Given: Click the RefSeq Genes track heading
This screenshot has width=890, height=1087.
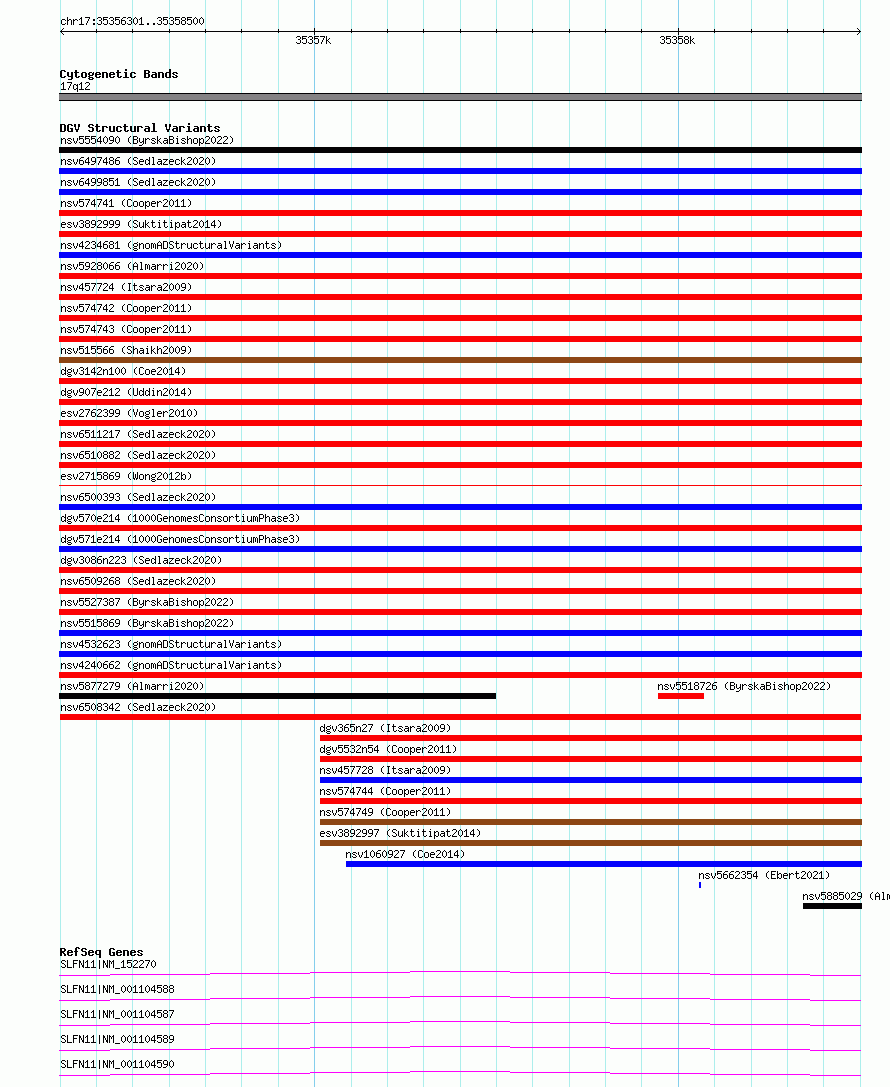Looking at the screenshot, I should click(x=101, y=953).
